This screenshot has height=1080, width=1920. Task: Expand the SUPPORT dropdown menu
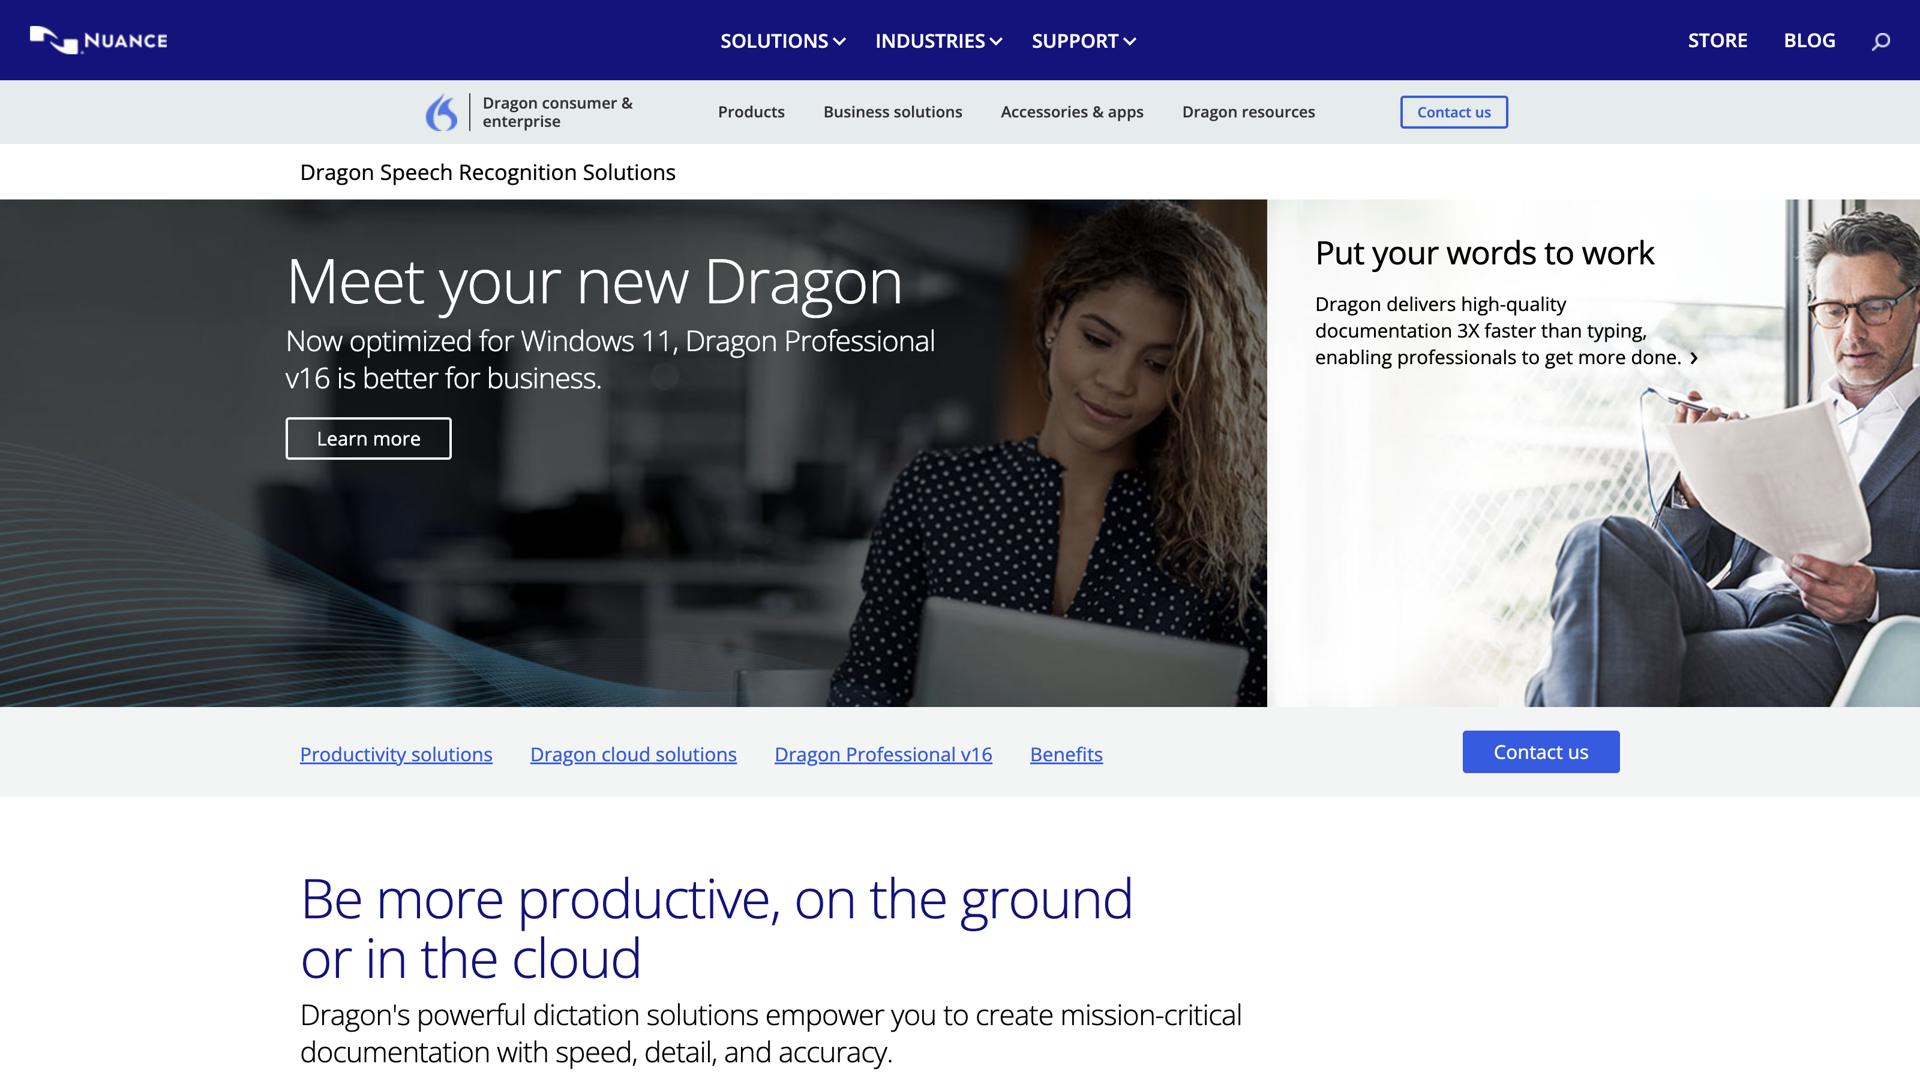[x=1083, y=41]
